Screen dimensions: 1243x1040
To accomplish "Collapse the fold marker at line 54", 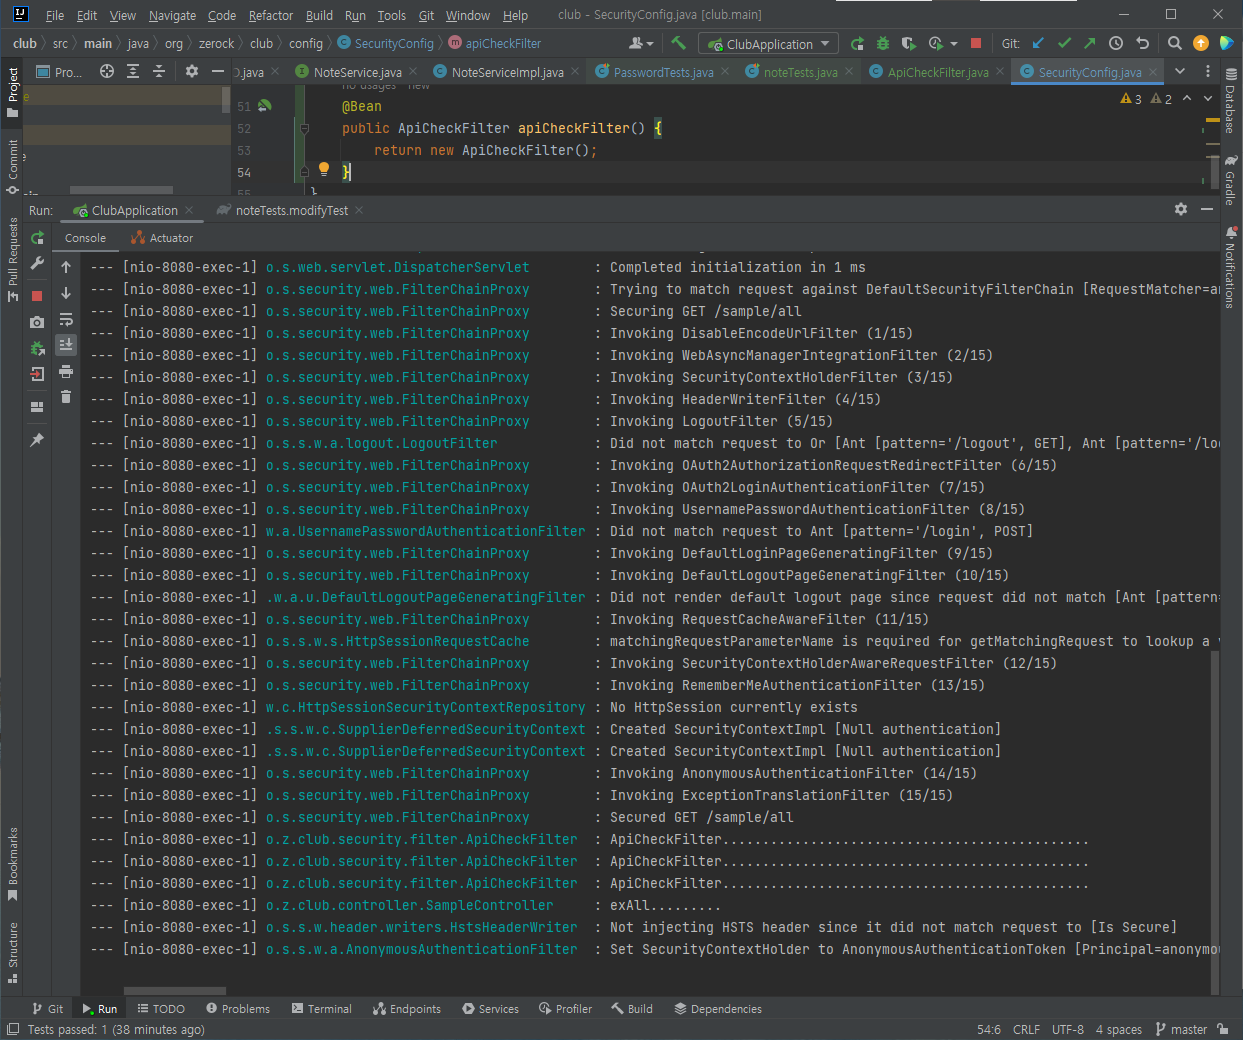I will click(304, 172).
